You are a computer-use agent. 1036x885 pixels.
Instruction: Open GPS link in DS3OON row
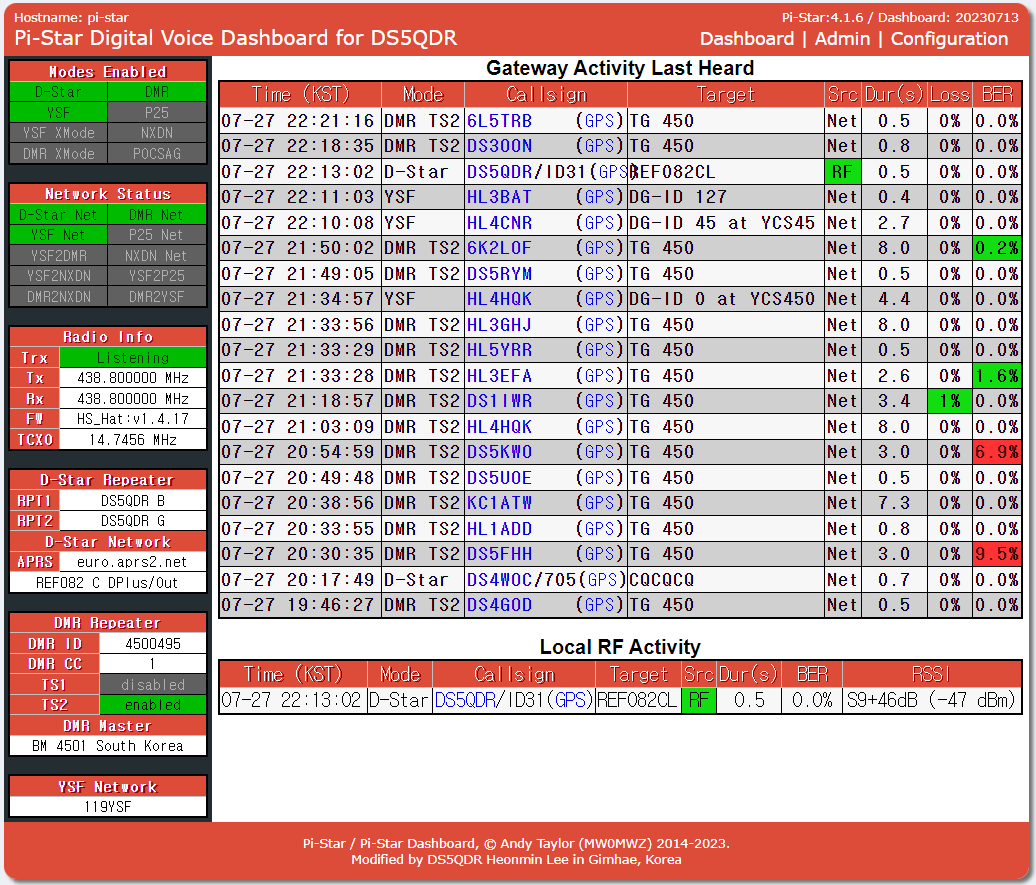[599, 146]
